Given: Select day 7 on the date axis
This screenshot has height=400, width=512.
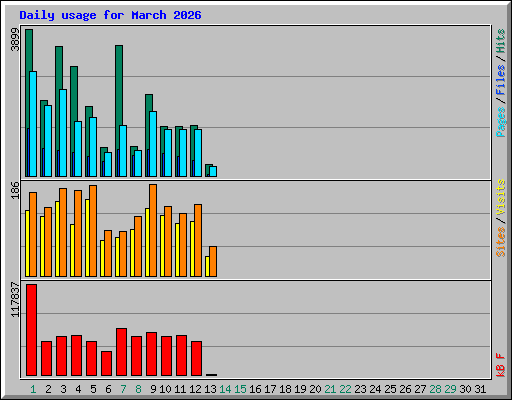Looking at the screenshot, I should (x=123, y=389).
